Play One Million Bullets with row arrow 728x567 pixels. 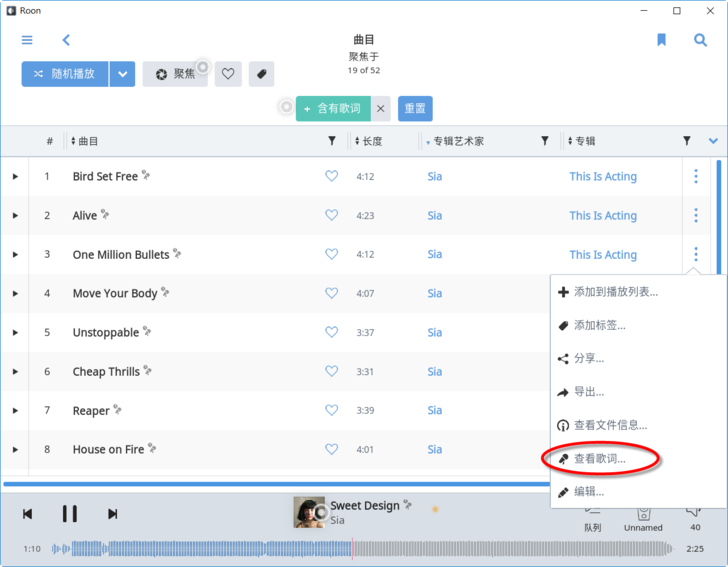[x=15, y=254]
